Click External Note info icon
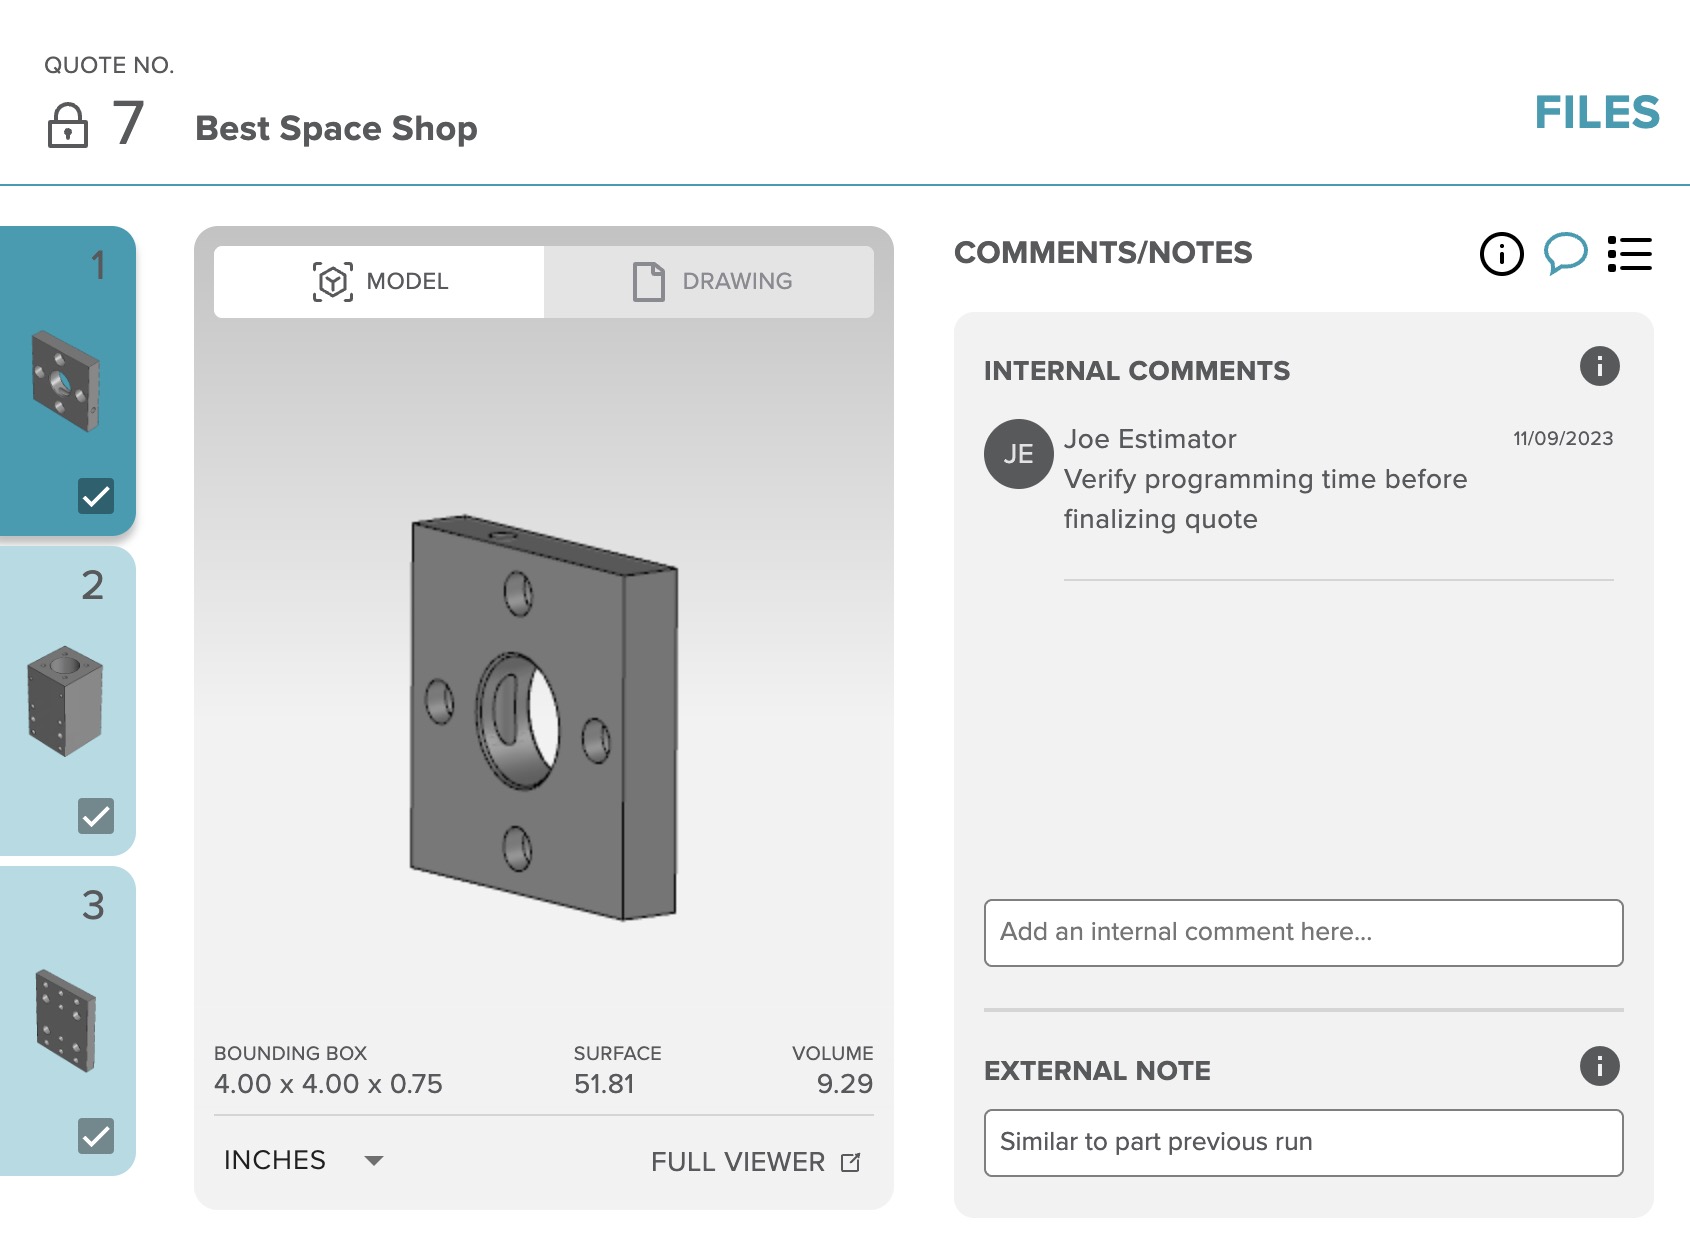This screenshot has width=1690, height=1236. pyautogui.click(x=1599, y=1066)
